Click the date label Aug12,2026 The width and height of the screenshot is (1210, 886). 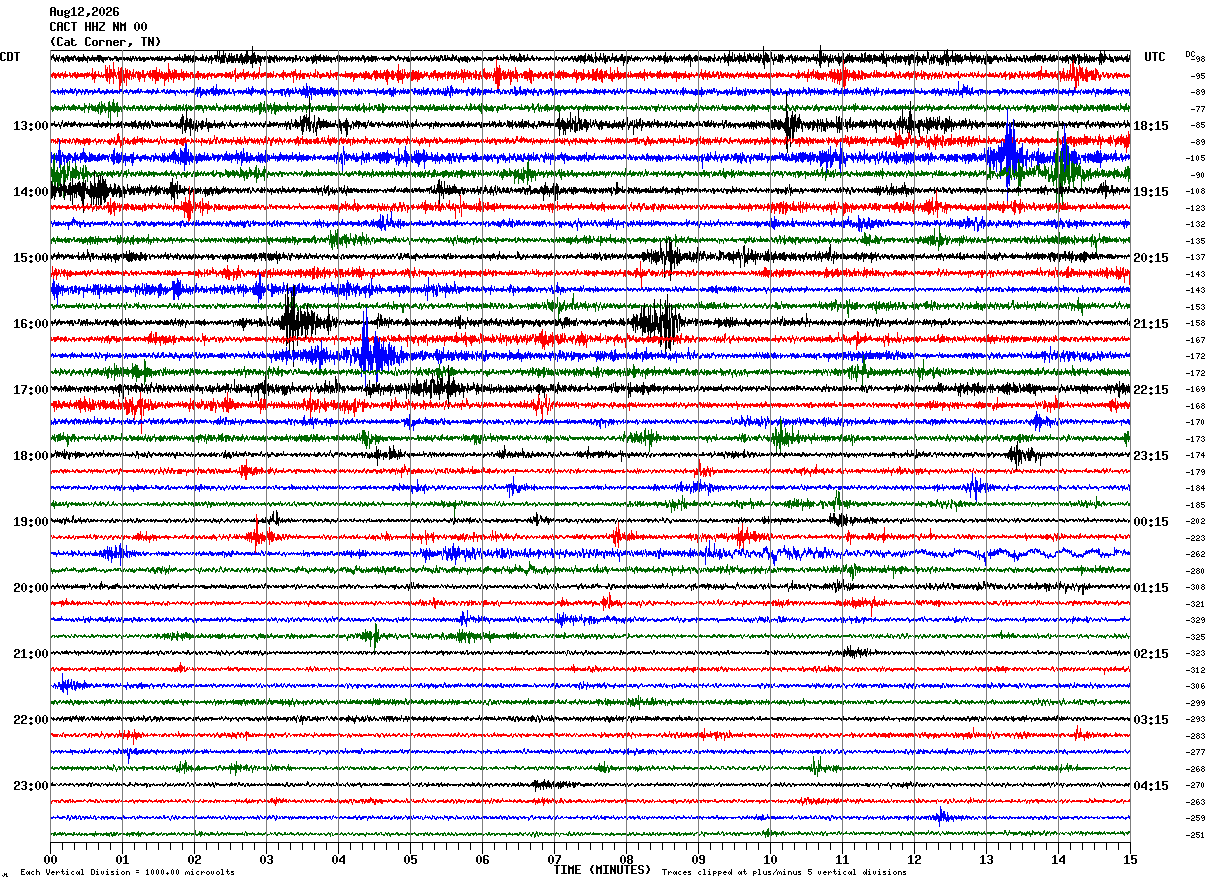coord(84,12)
